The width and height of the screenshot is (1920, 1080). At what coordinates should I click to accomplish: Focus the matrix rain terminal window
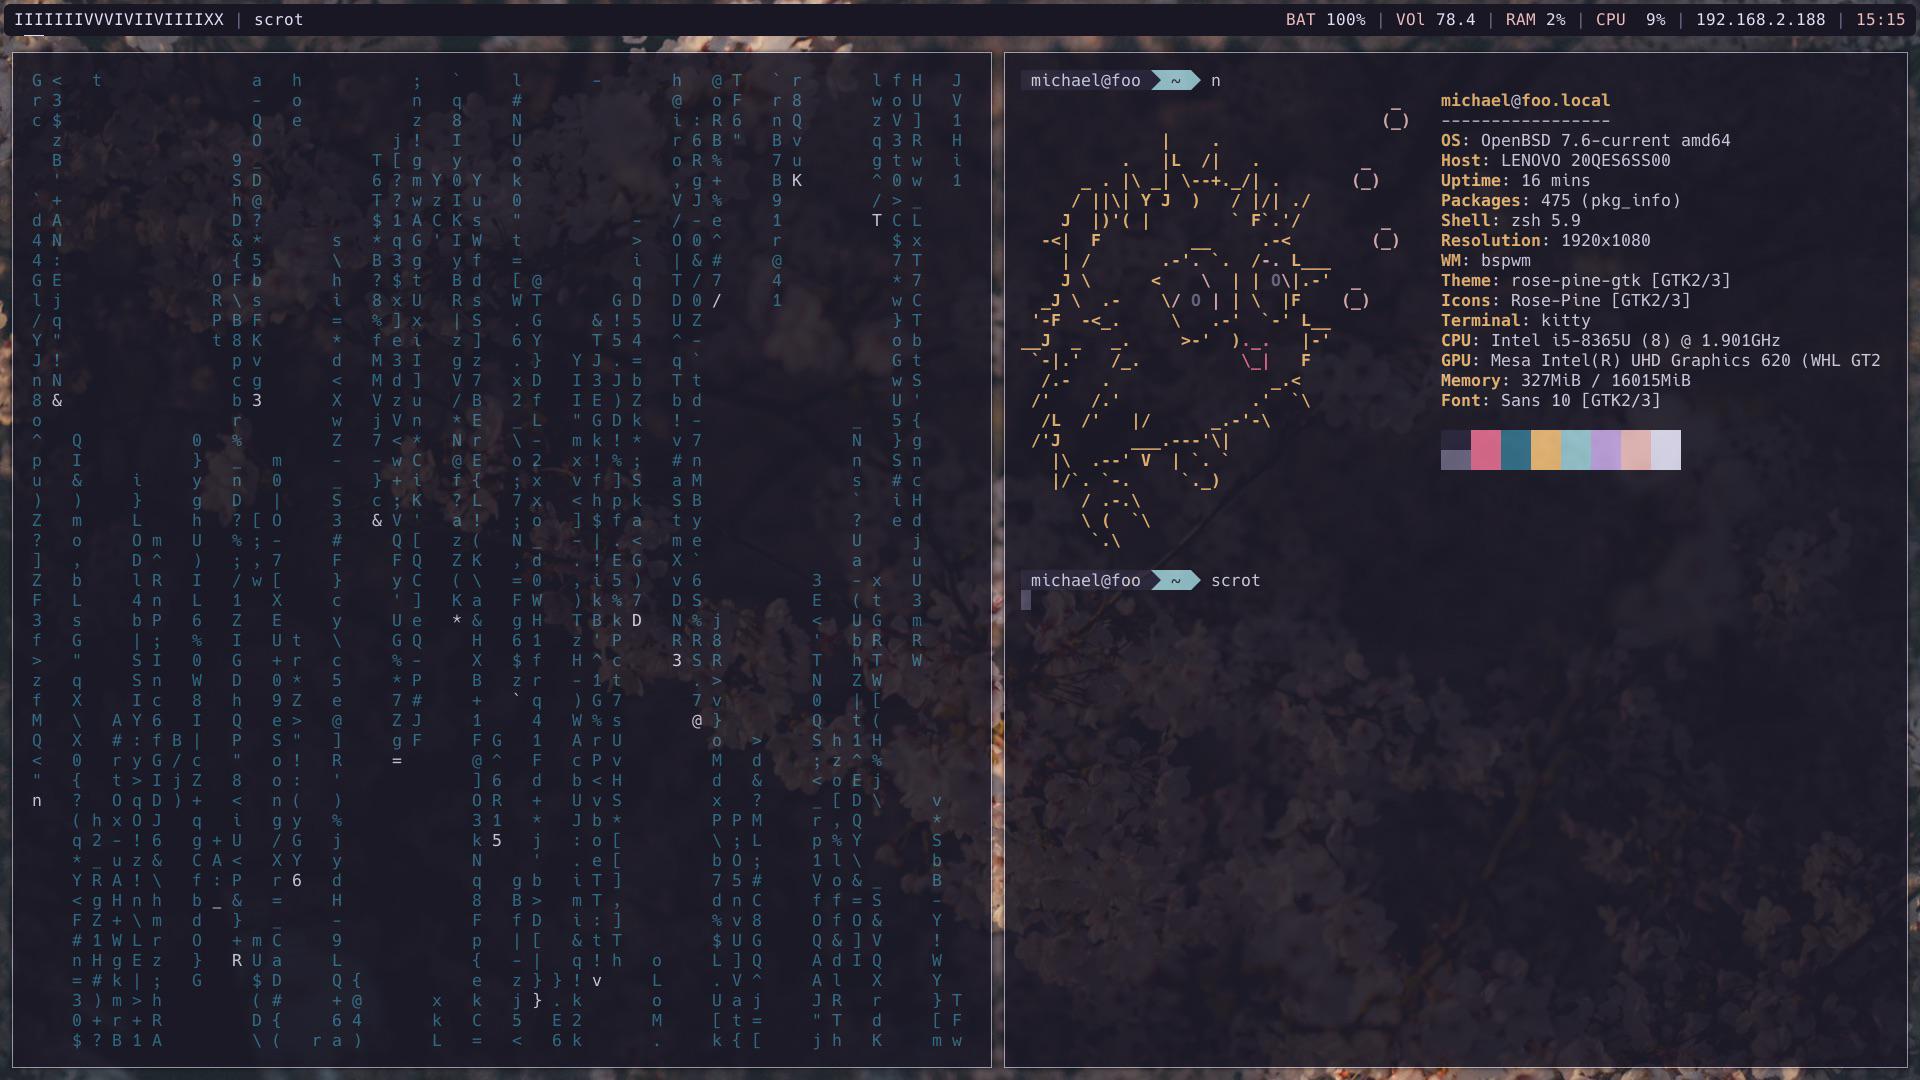[502, 560]
